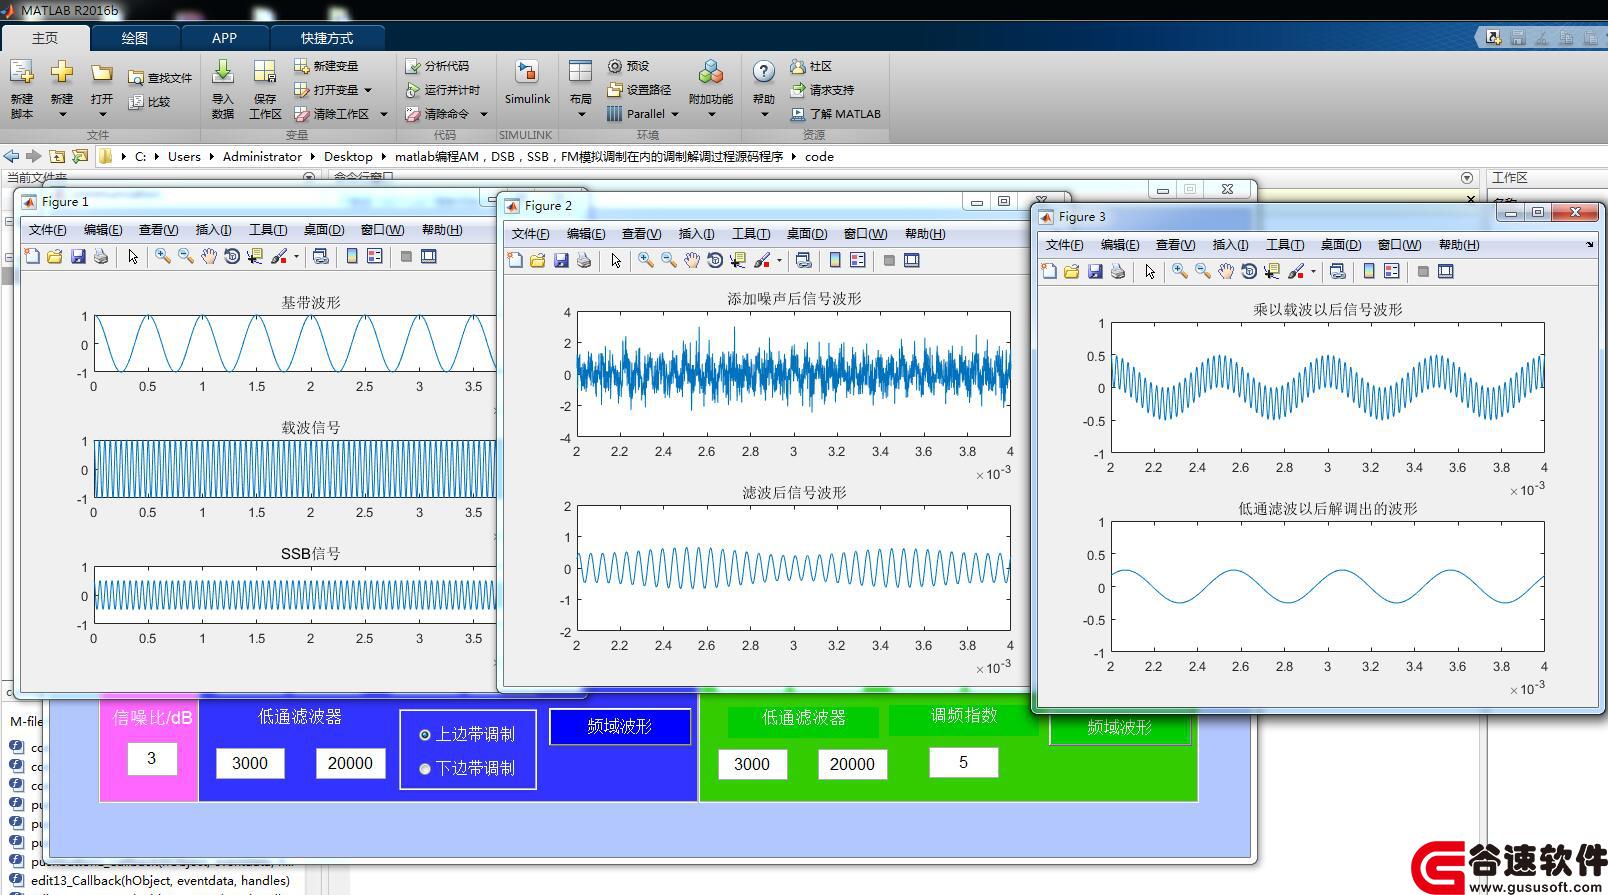Viewport: 1608px width, 895px height.
Task: Click blue 频域波形 button
Action: tap(620, 727)
